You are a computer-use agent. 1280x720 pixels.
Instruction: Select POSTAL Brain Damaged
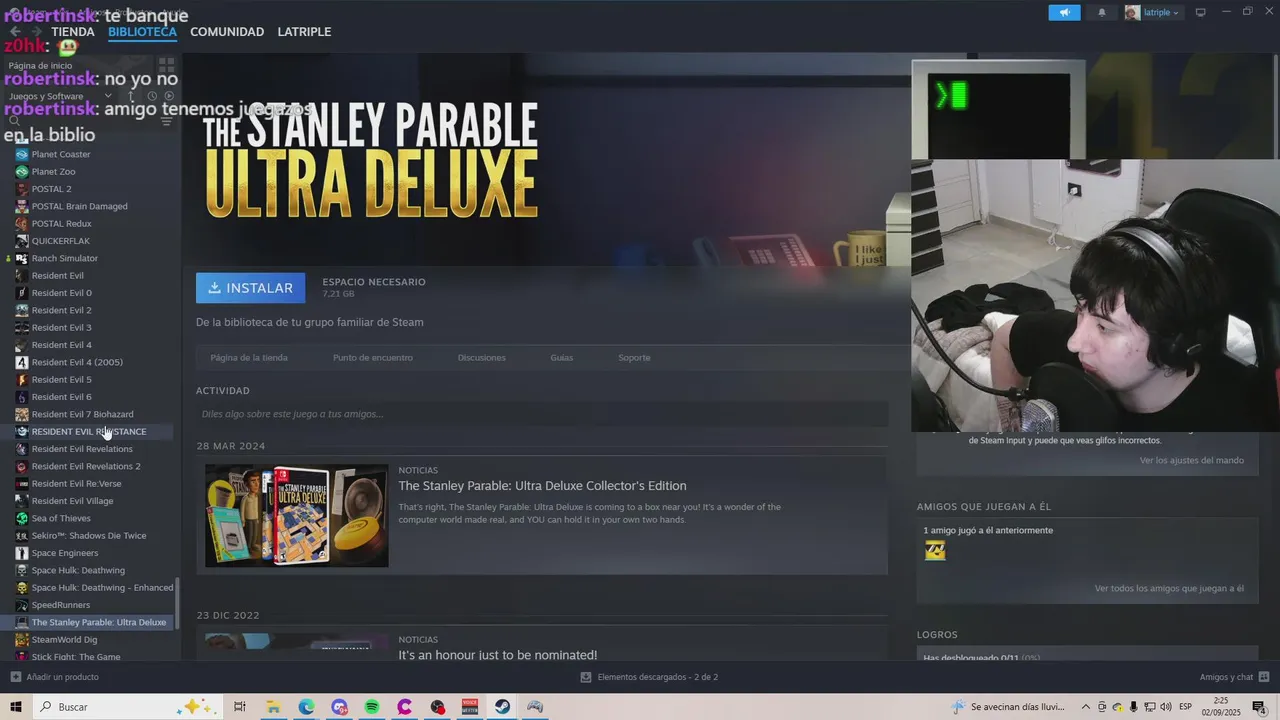pos(79,206)
